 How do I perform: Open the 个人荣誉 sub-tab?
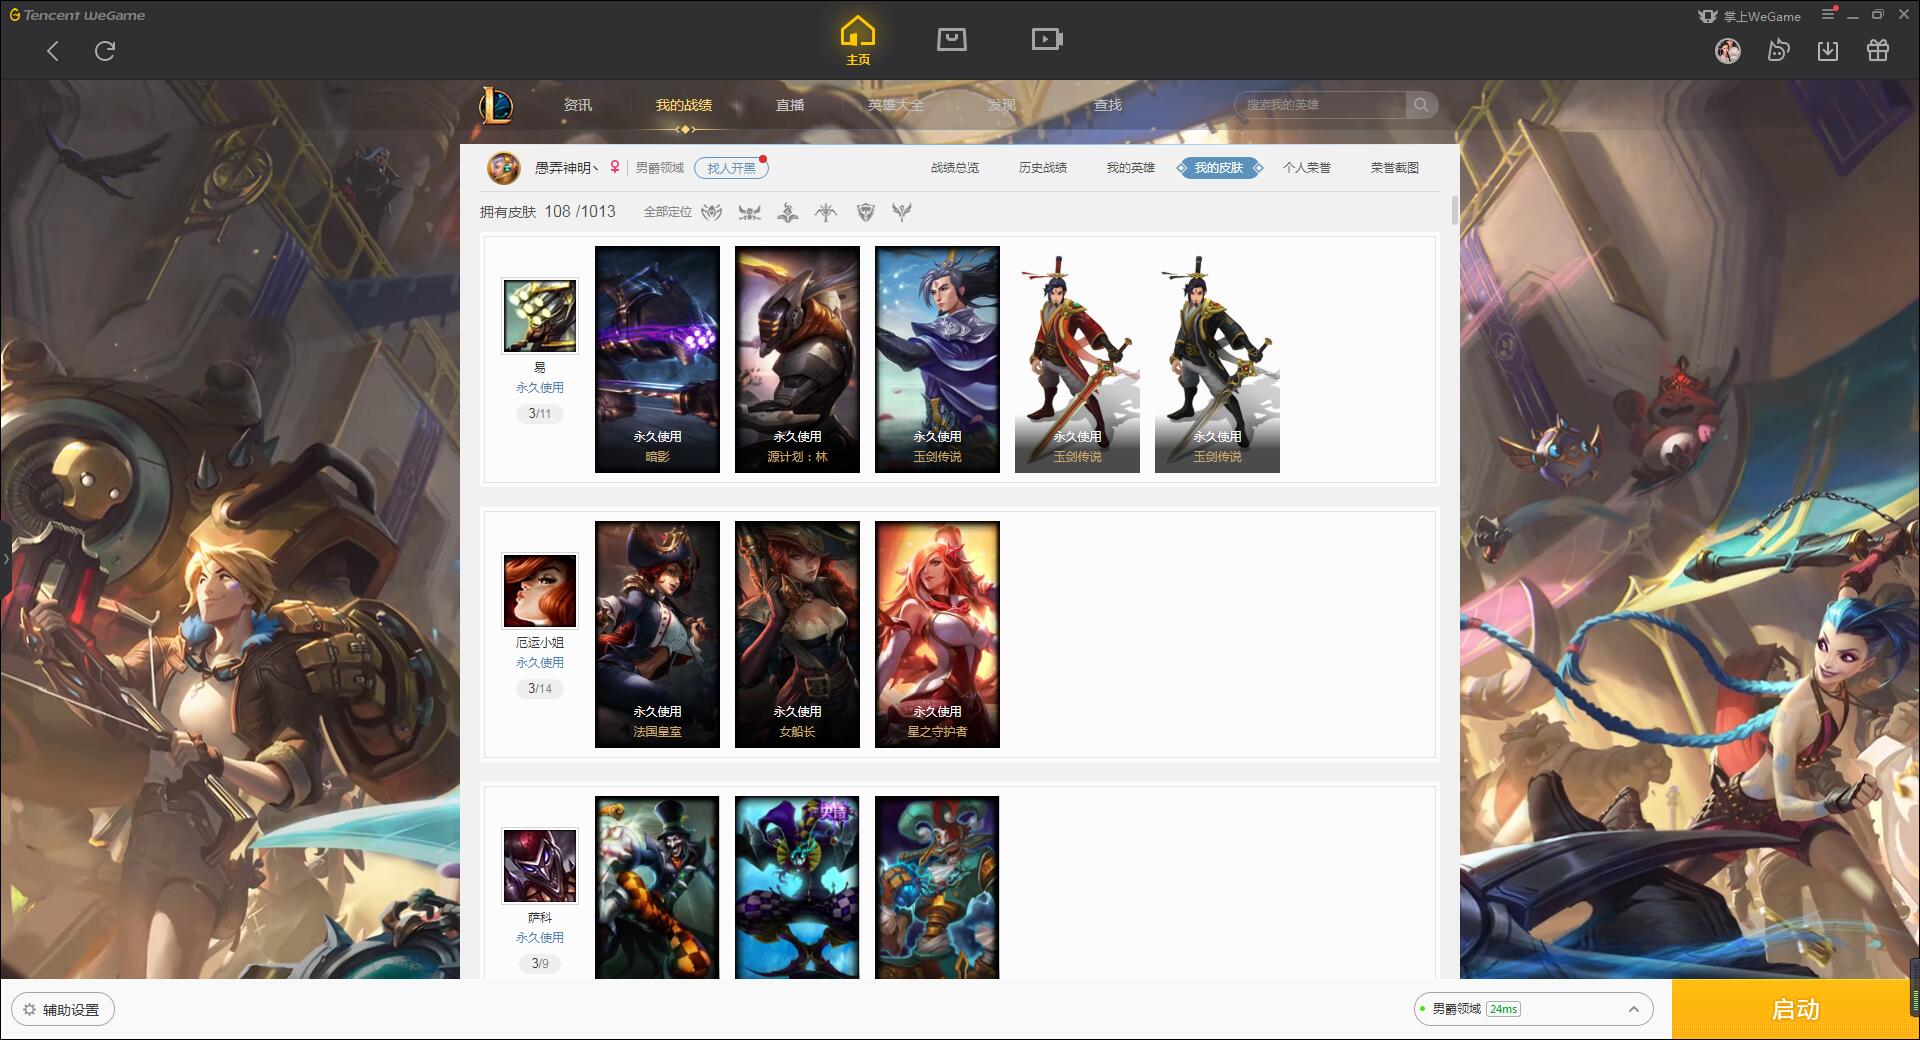1307,168
